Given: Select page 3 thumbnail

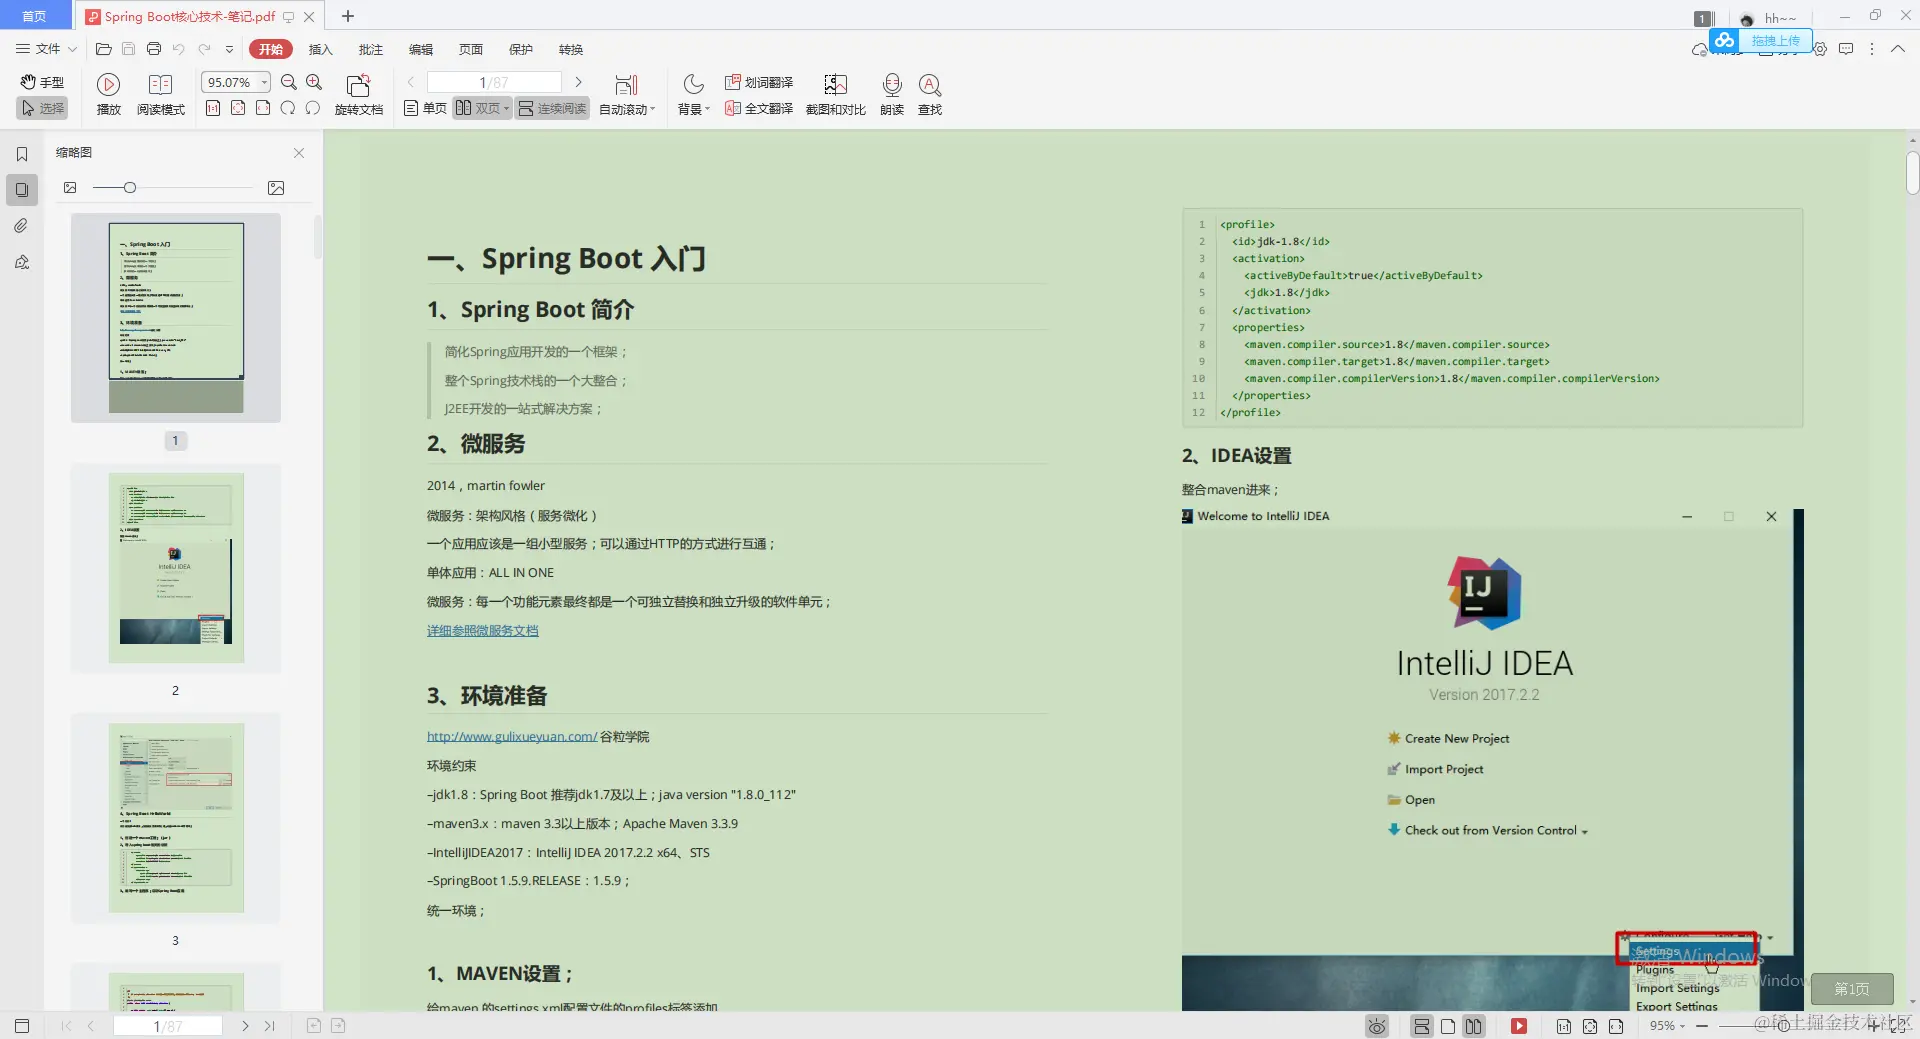Looking at the screenshot, I should click(176, 817).
